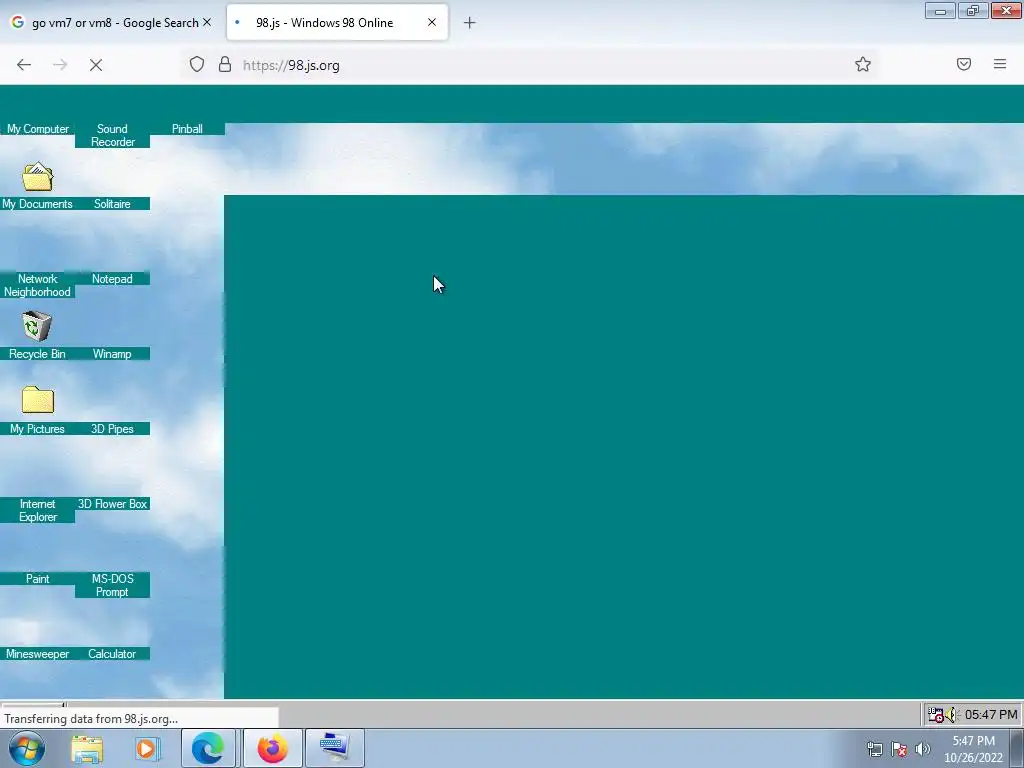Close the Google Search tab
The image size is (1024, 768).
tap(207, 22)
